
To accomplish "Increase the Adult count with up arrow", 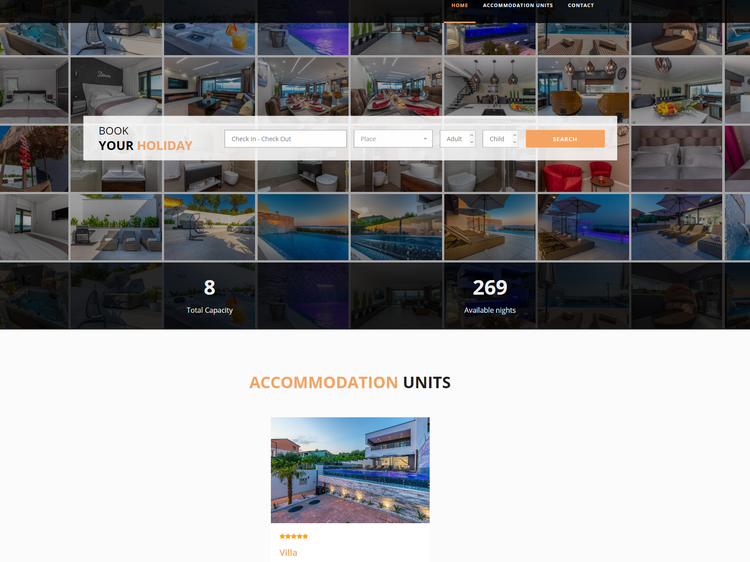I will tap(472, 135).
